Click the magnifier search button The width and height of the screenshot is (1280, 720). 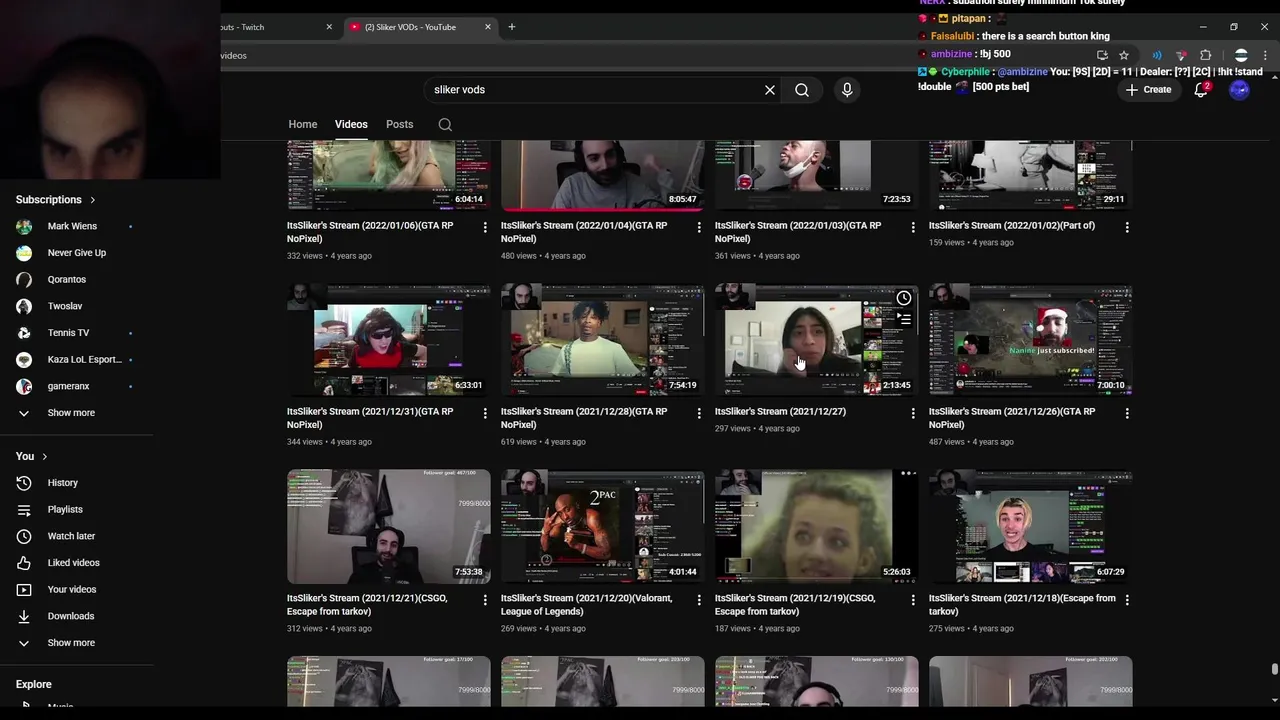click(x=802, y=90)
